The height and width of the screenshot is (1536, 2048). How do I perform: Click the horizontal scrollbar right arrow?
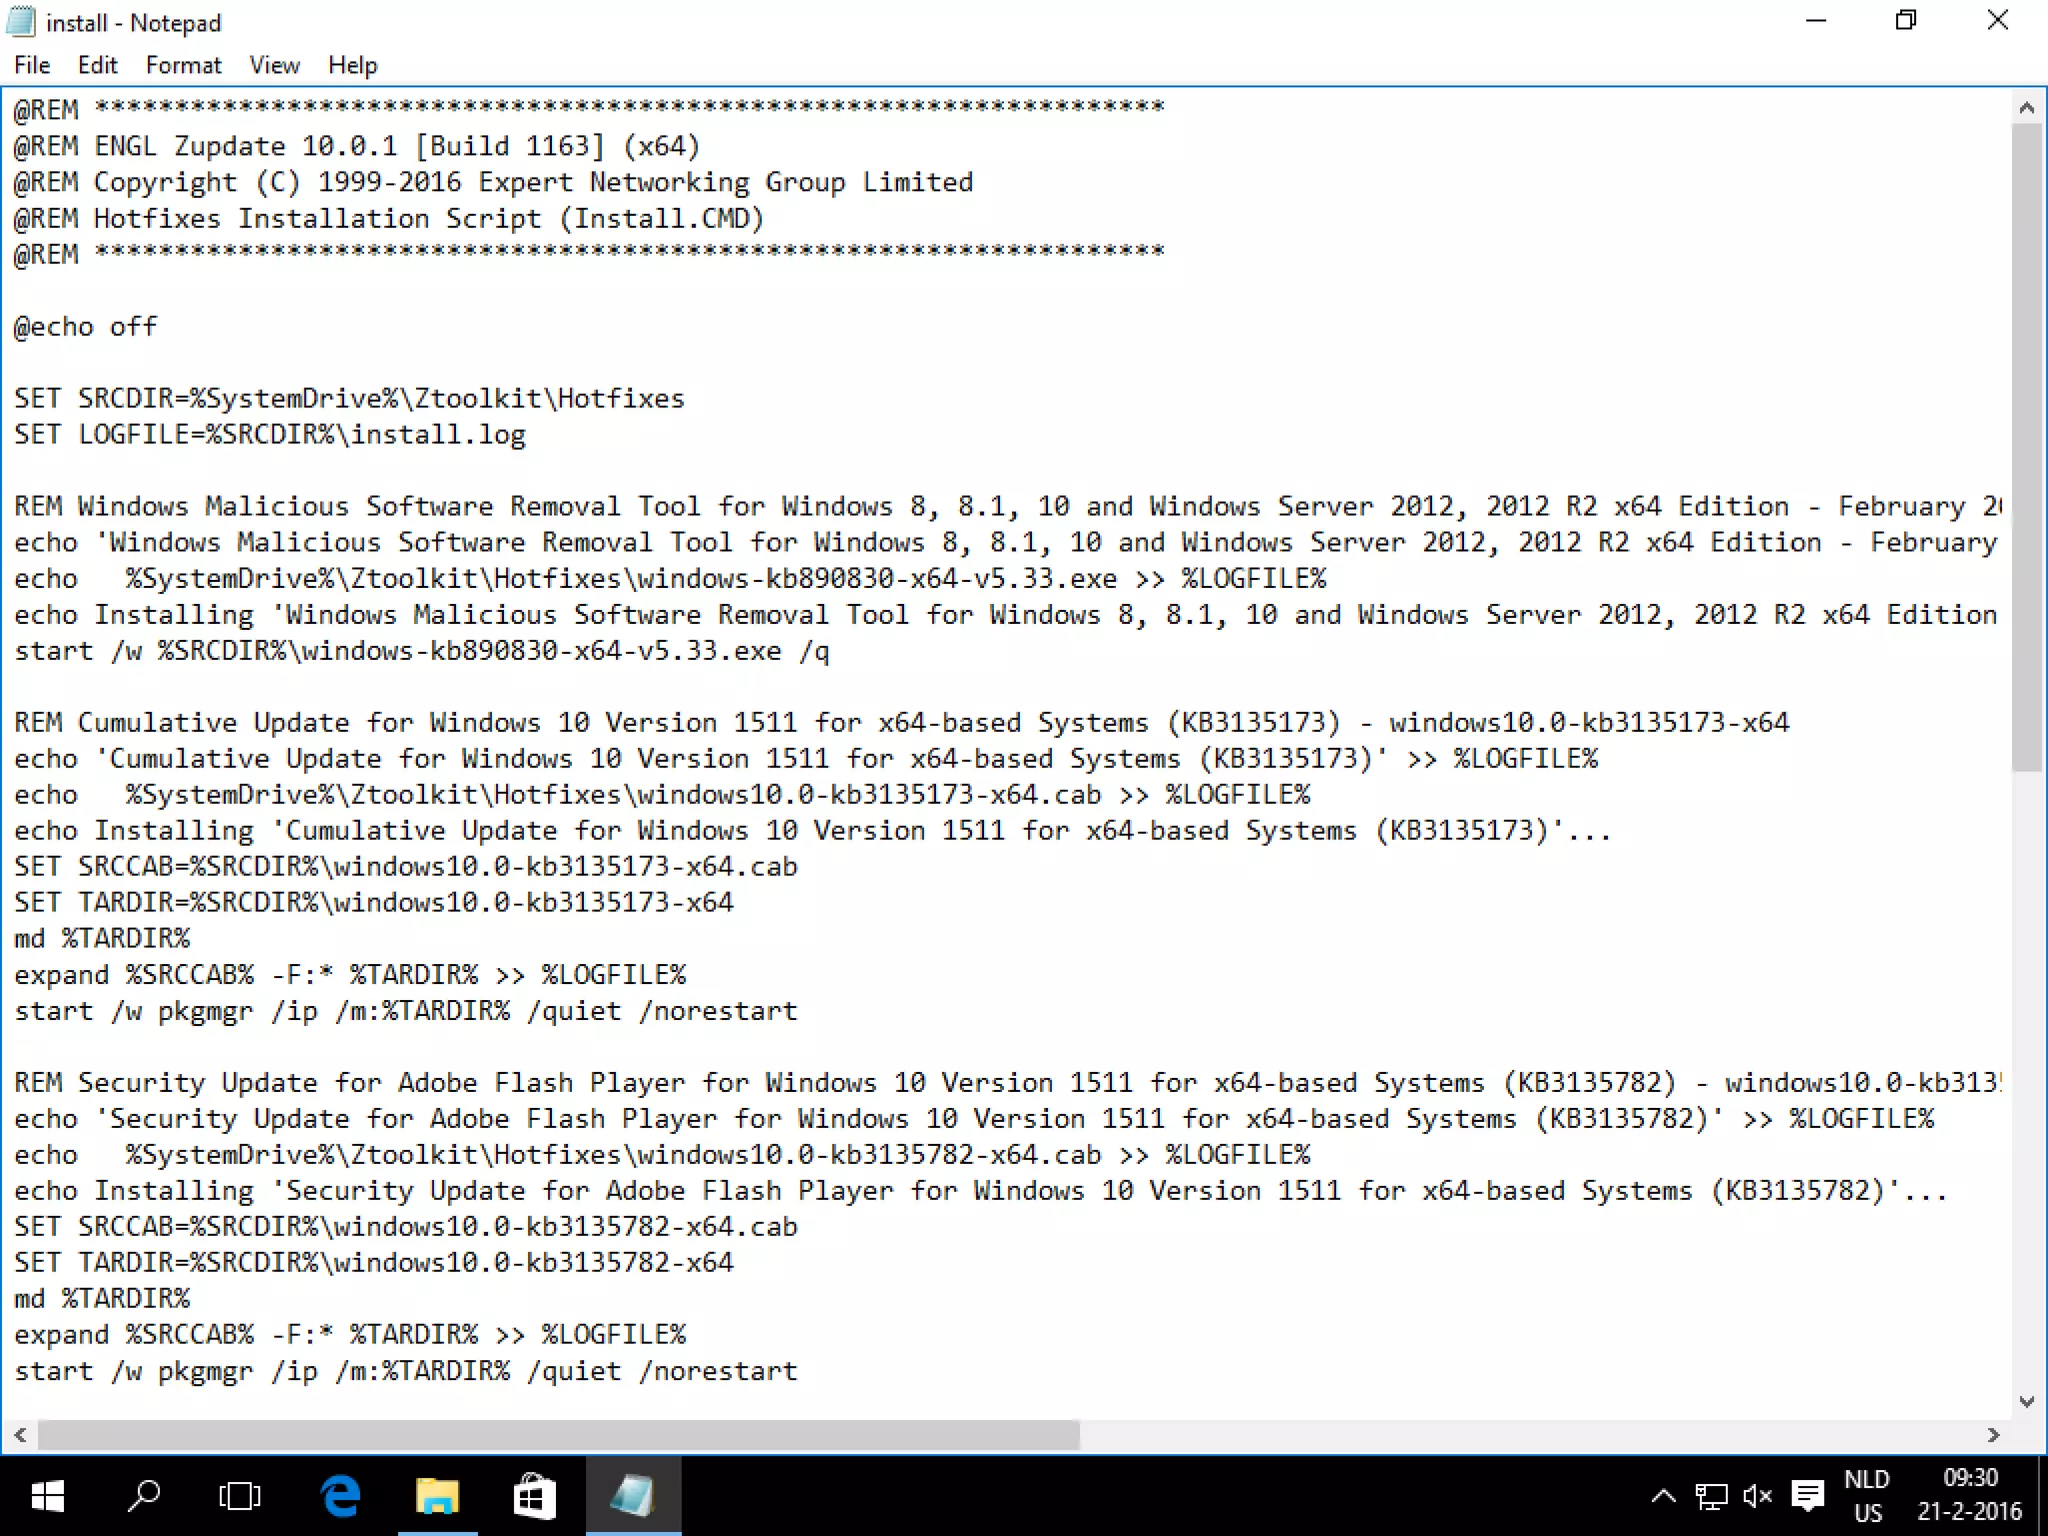click(1994, 1435)
